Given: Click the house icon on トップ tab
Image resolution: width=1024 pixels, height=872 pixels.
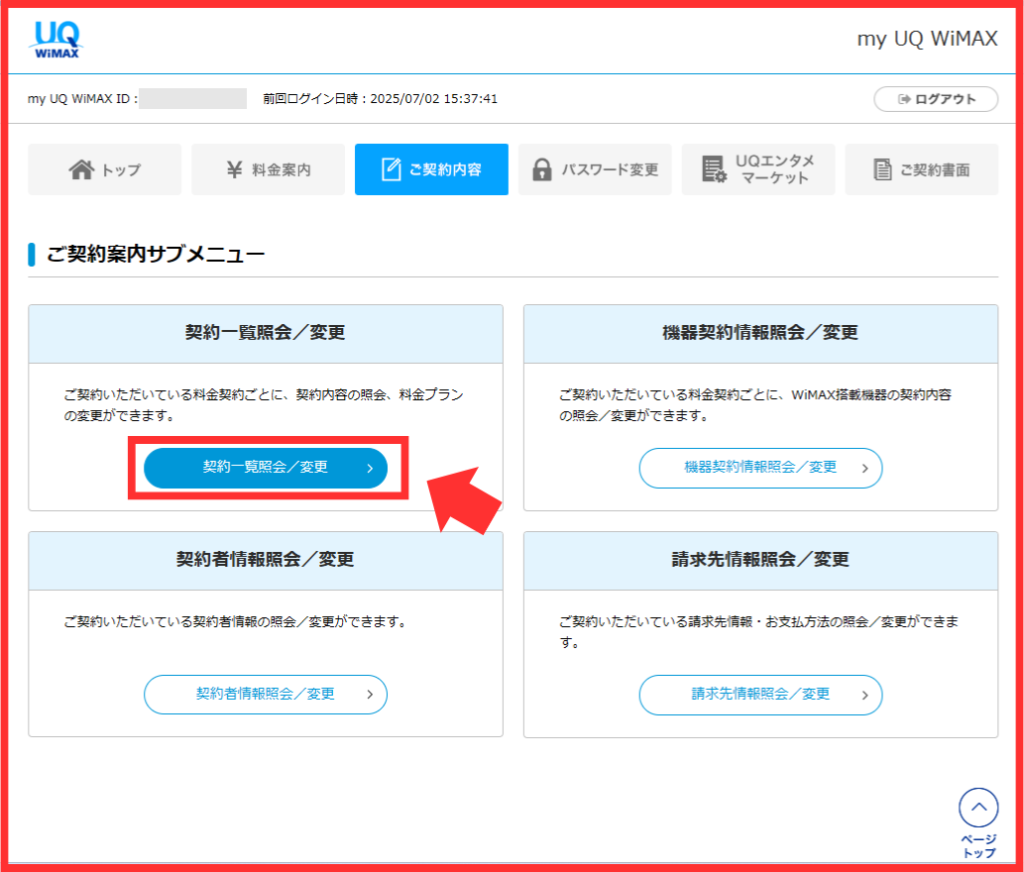Looking at the screenshot, I should coord(82,169).
